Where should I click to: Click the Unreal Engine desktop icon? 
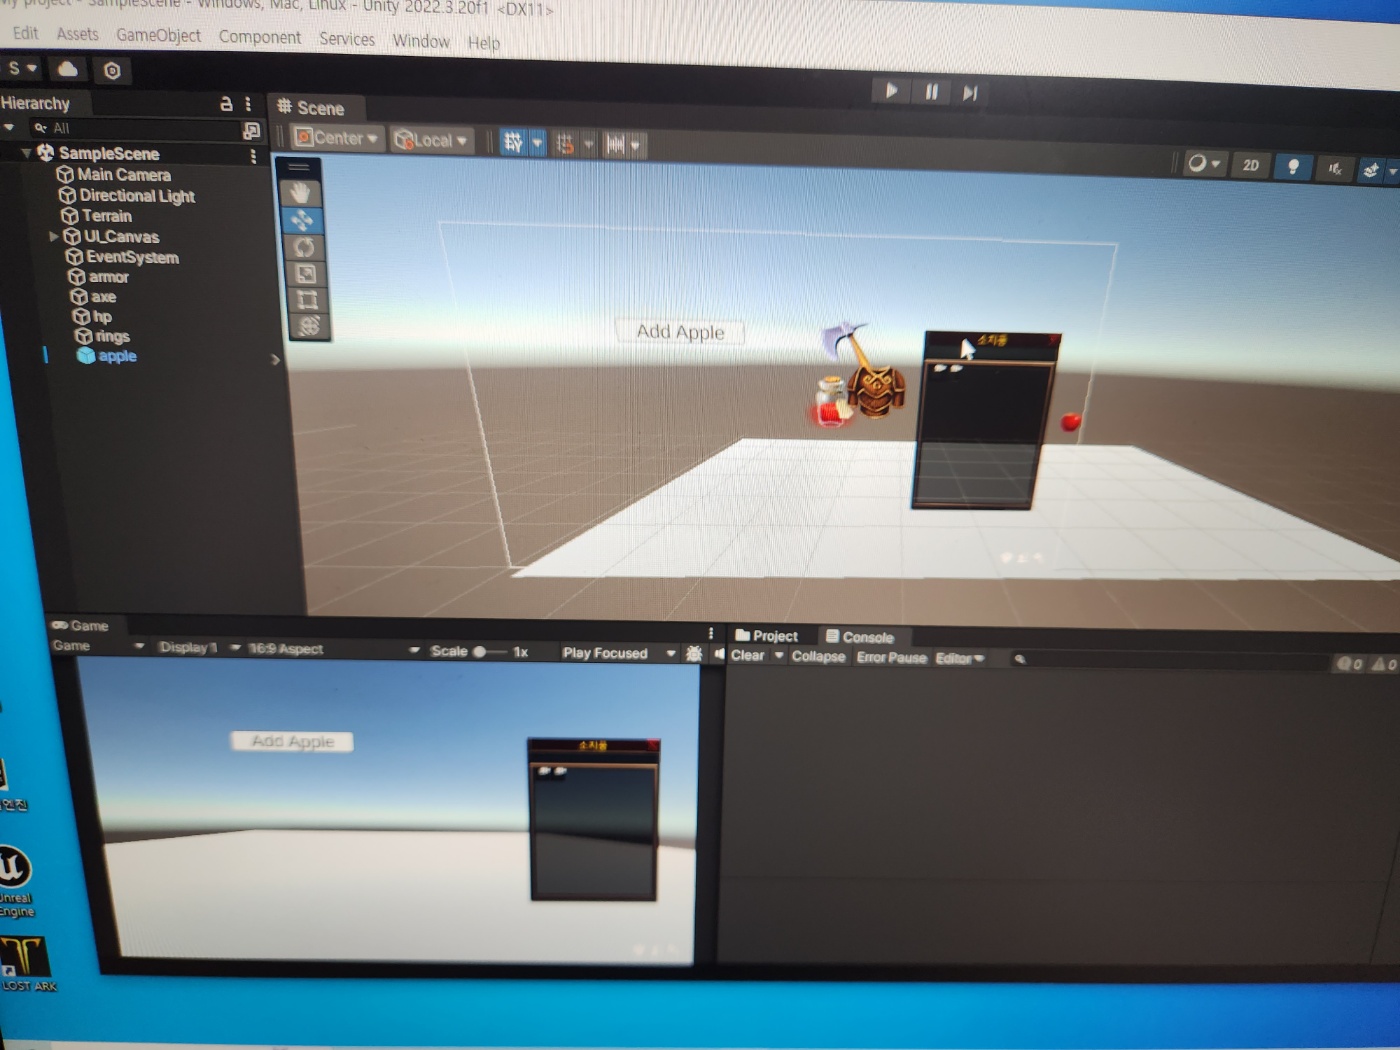(x=14, y=880)
